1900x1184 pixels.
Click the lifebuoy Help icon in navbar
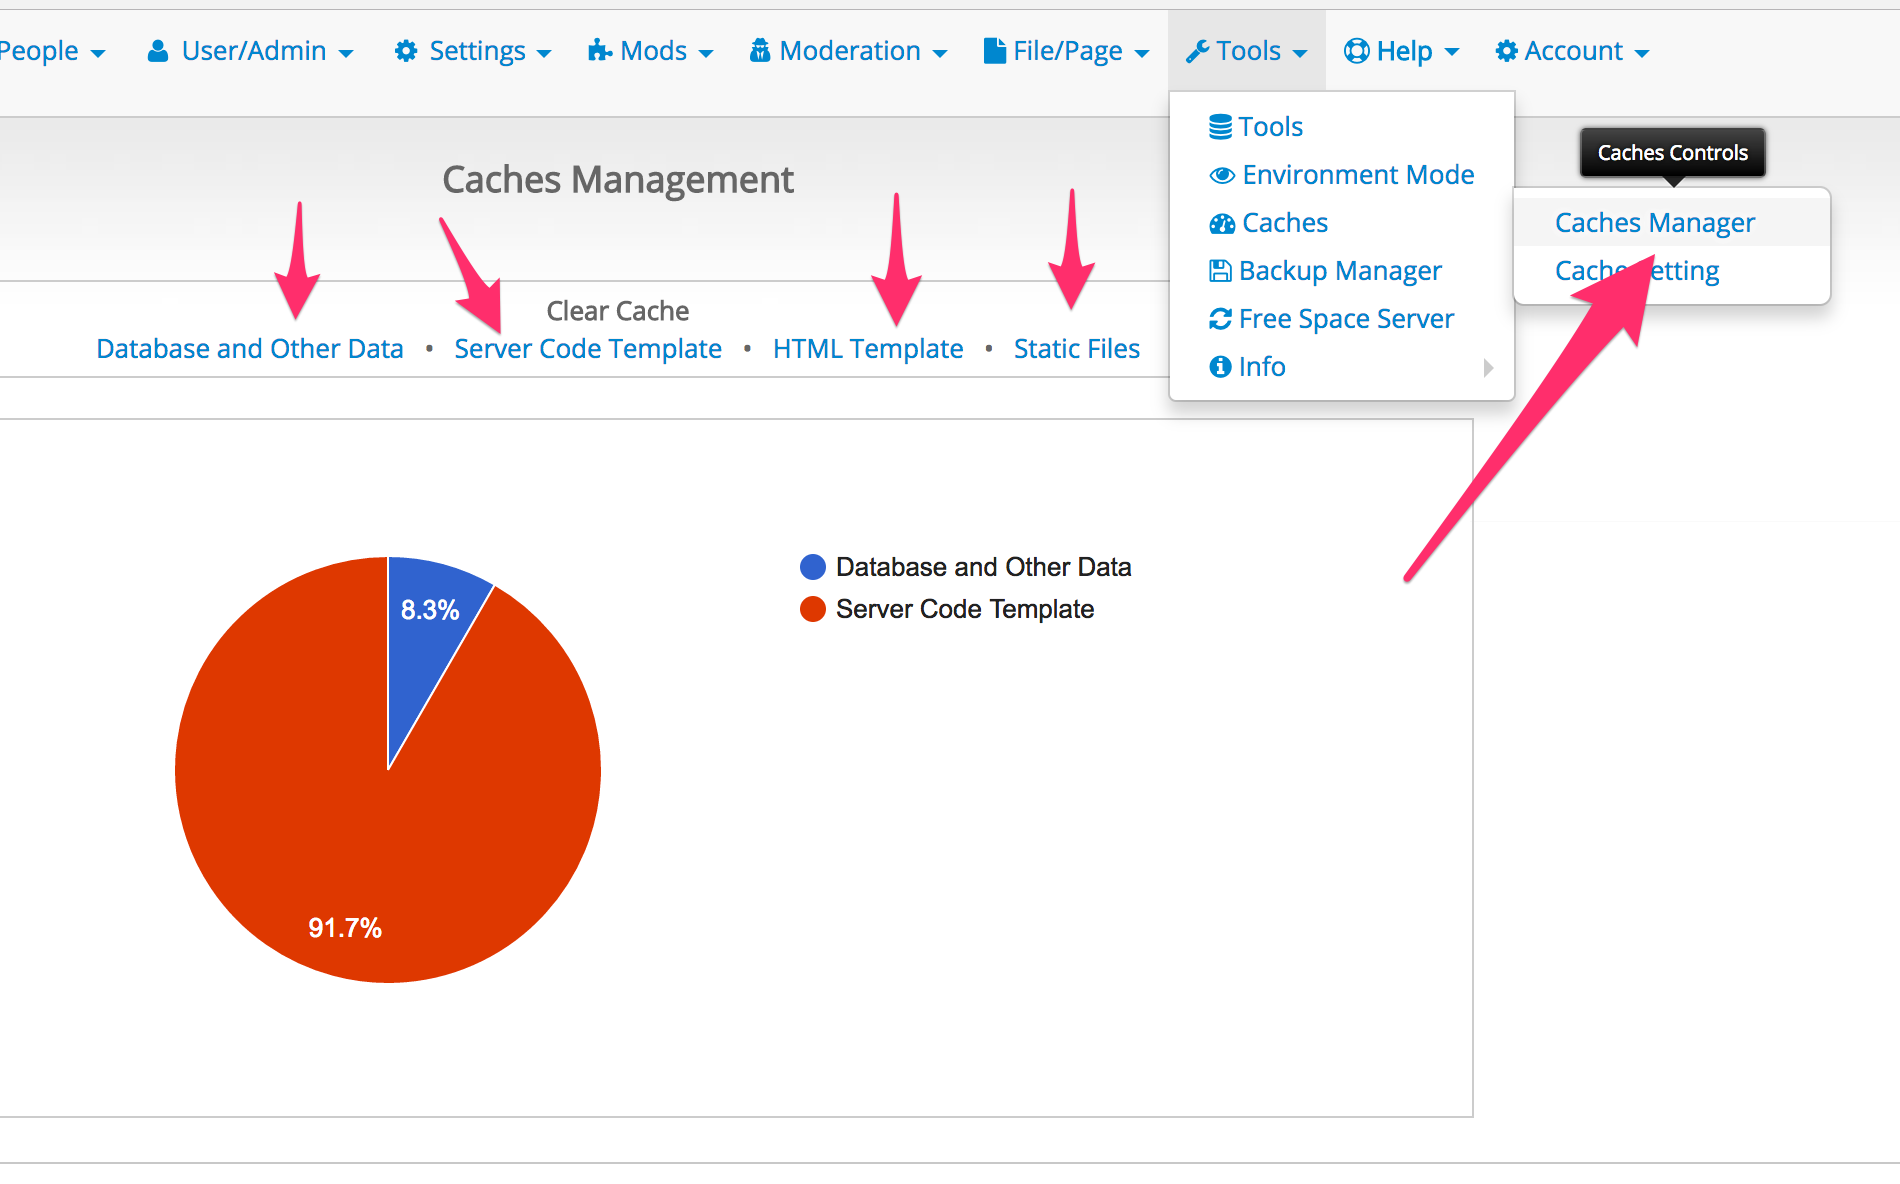point(1356,51)
